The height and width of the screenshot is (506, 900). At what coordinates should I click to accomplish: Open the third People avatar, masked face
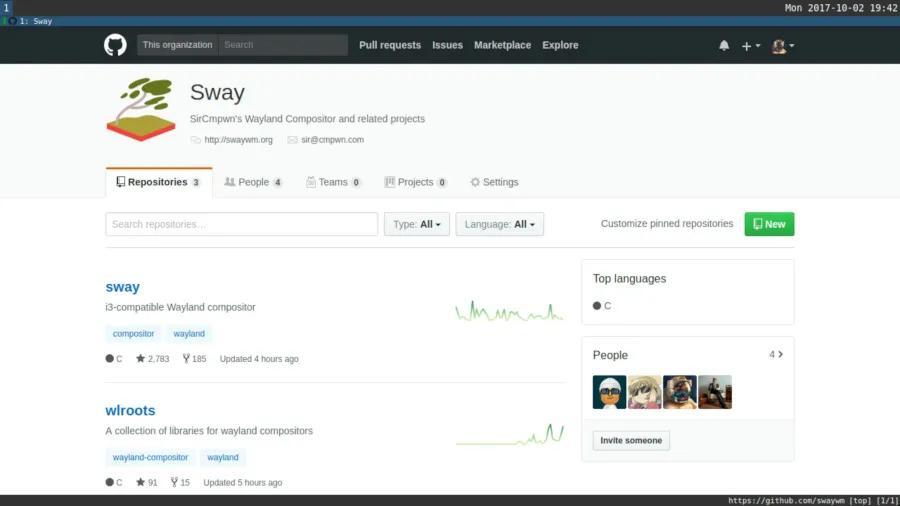point(680,392)
